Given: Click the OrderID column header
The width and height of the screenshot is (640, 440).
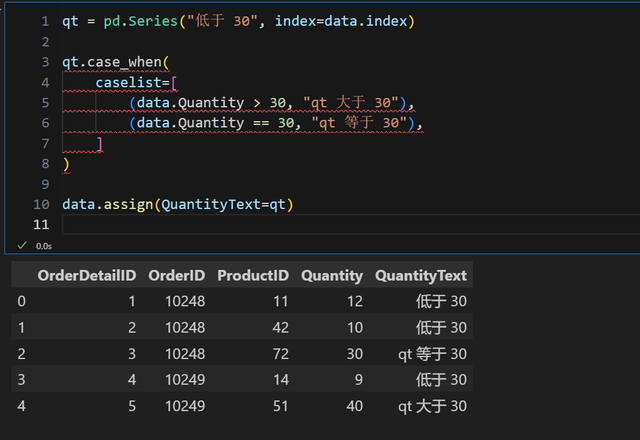Looking at the screenshot, I should point(176,275).
